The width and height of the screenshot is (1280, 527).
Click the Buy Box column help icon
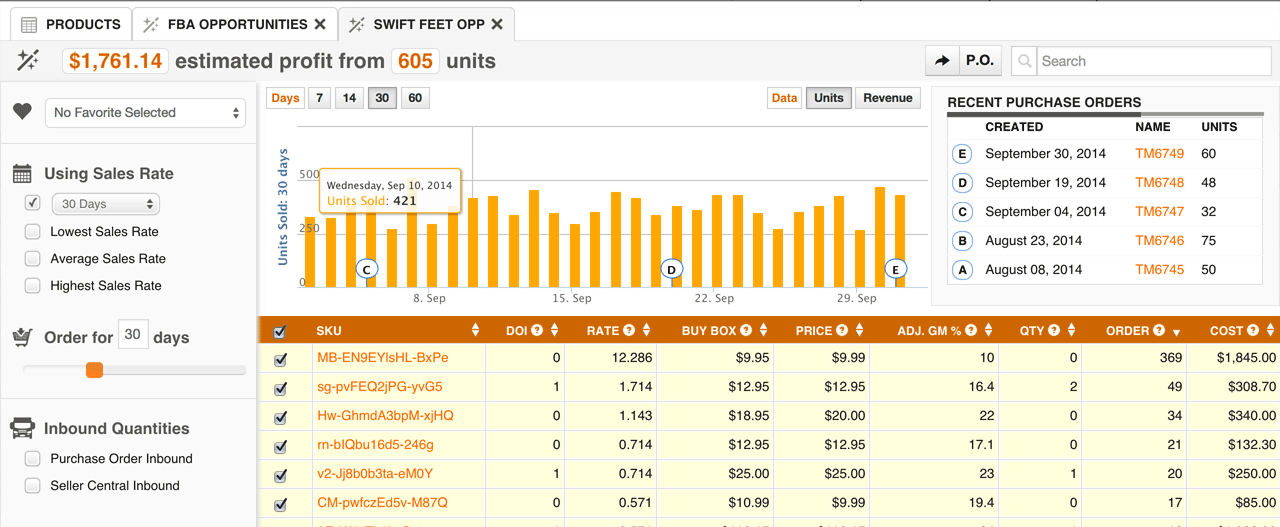click(747, 331)
